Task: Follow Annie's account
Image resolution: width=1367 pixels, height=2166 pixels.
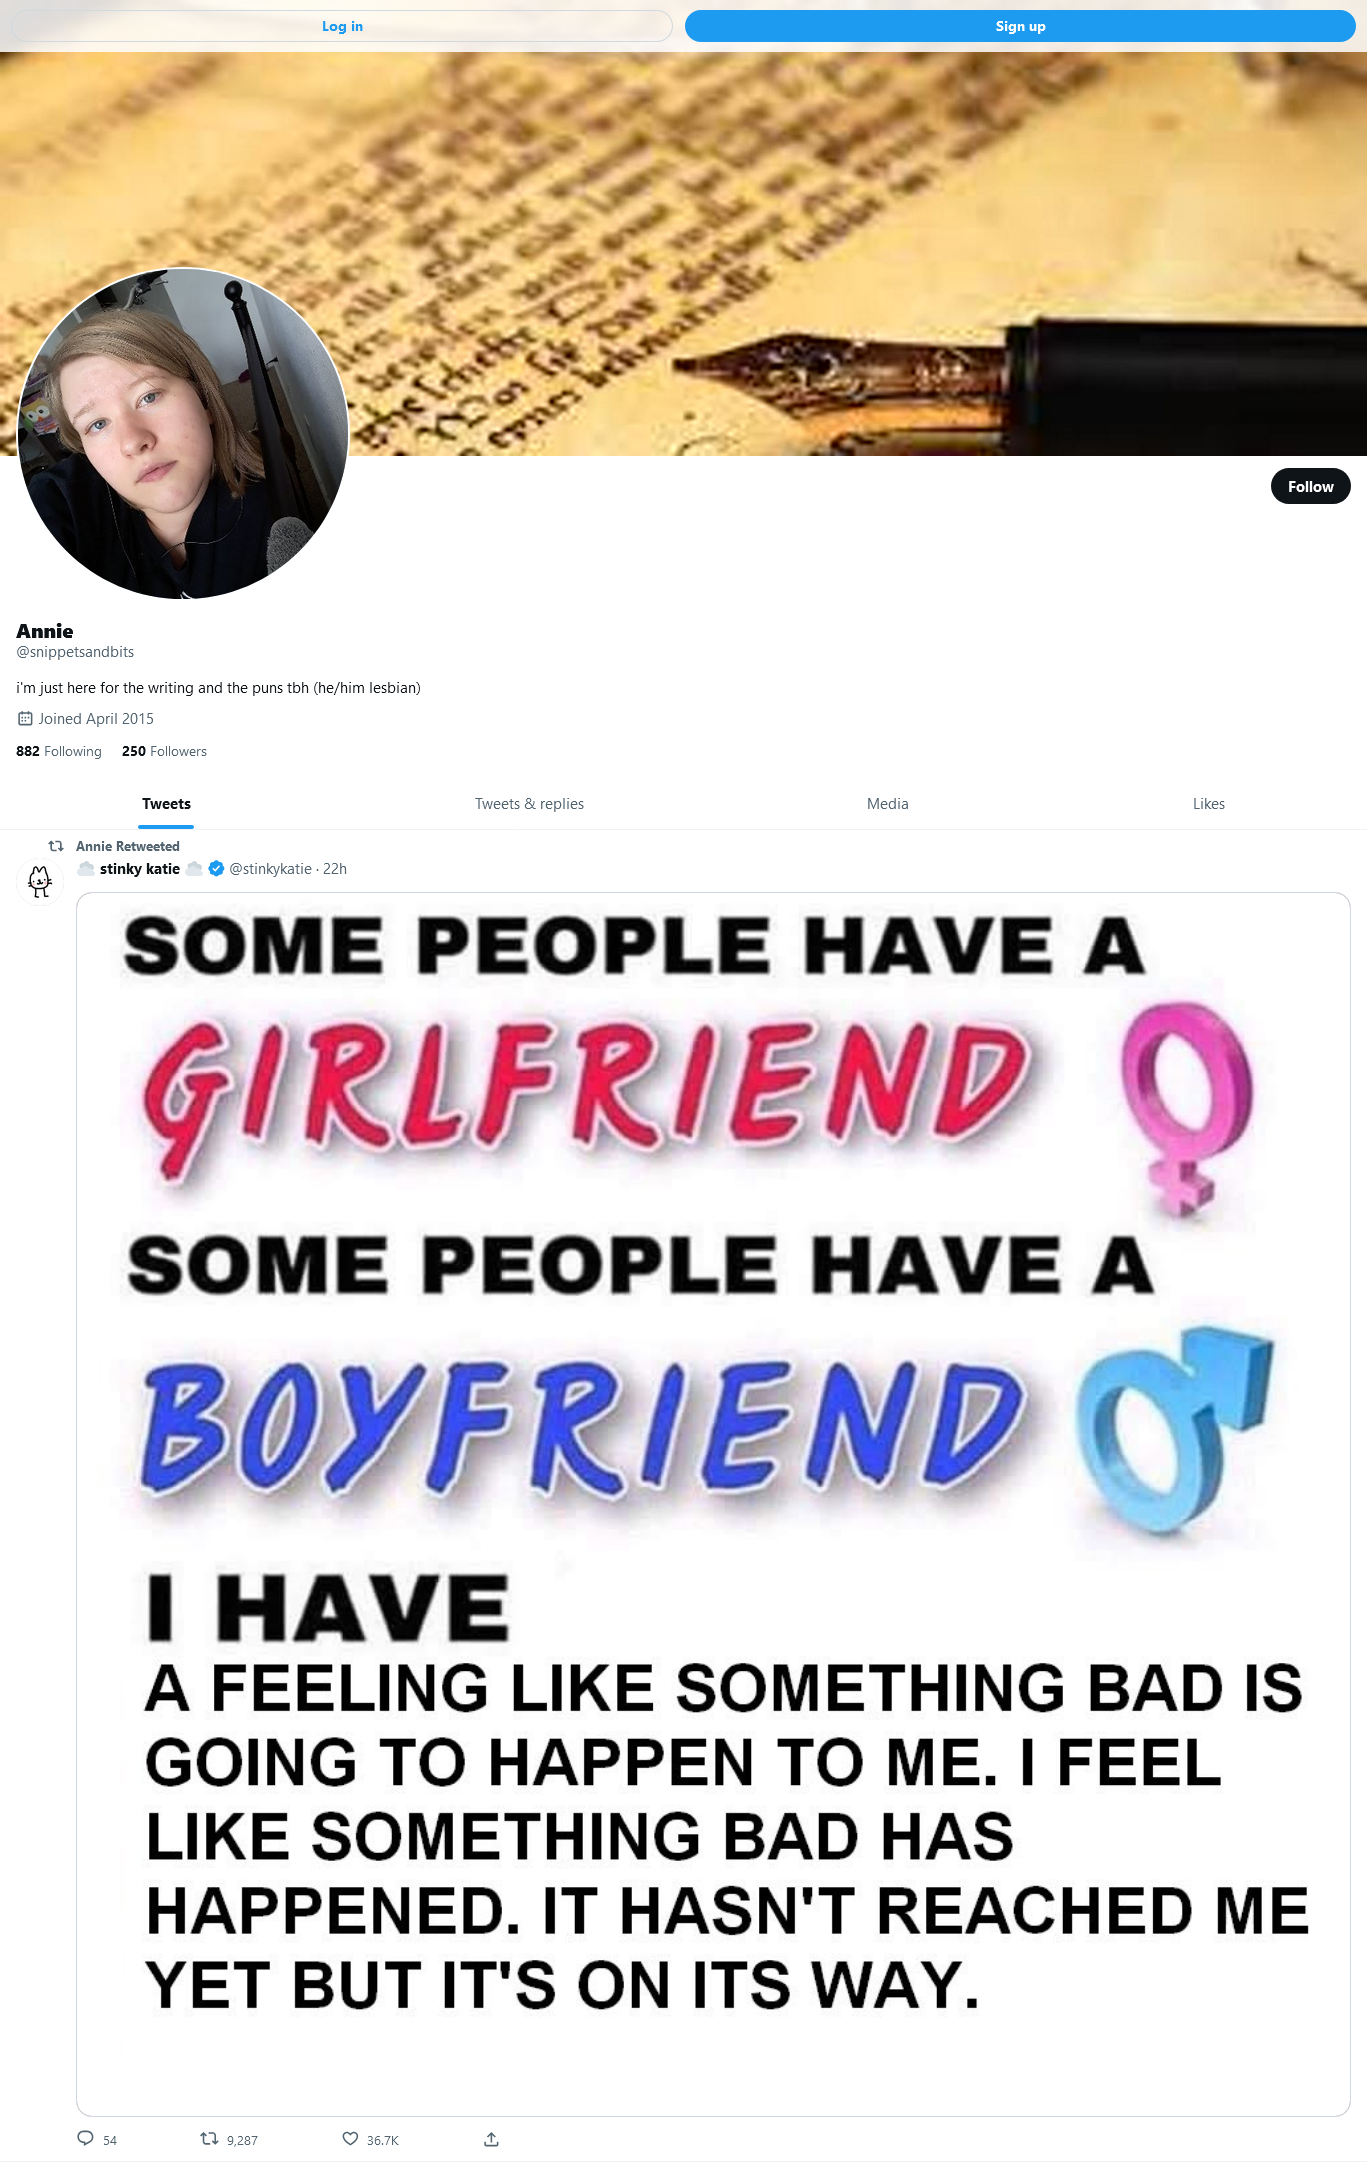Action: [1310, 486]
